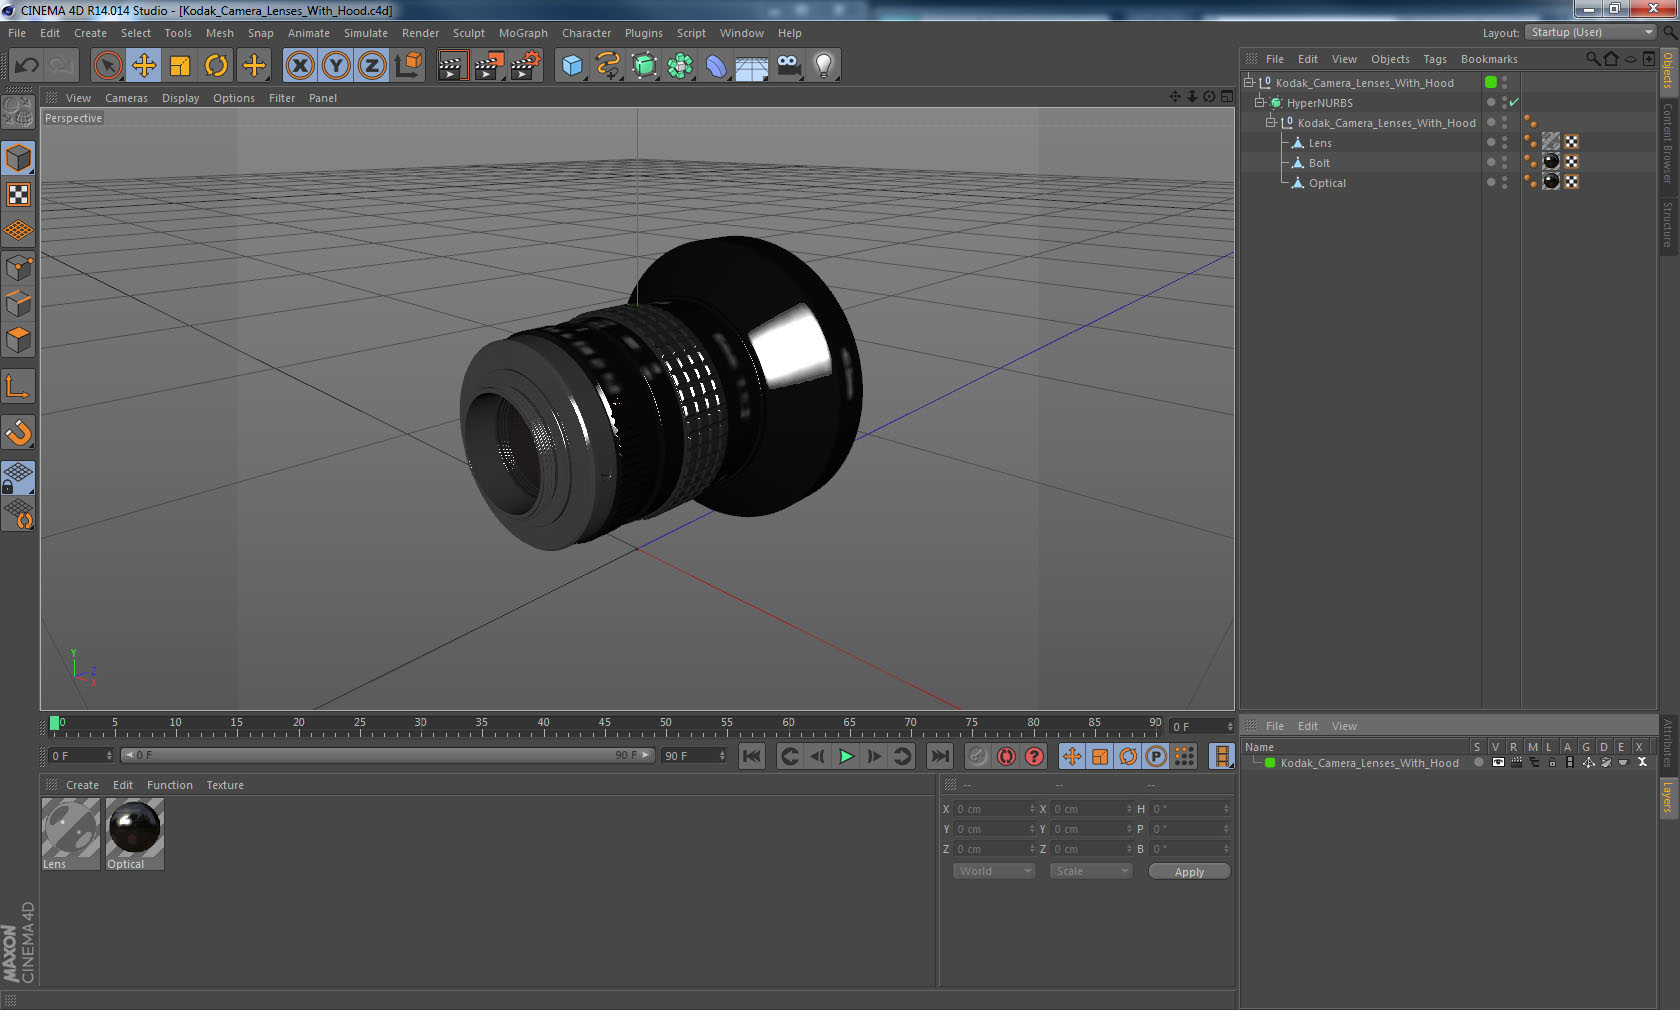
Task: Open the Simulate menu
Action: coord(366,33)
